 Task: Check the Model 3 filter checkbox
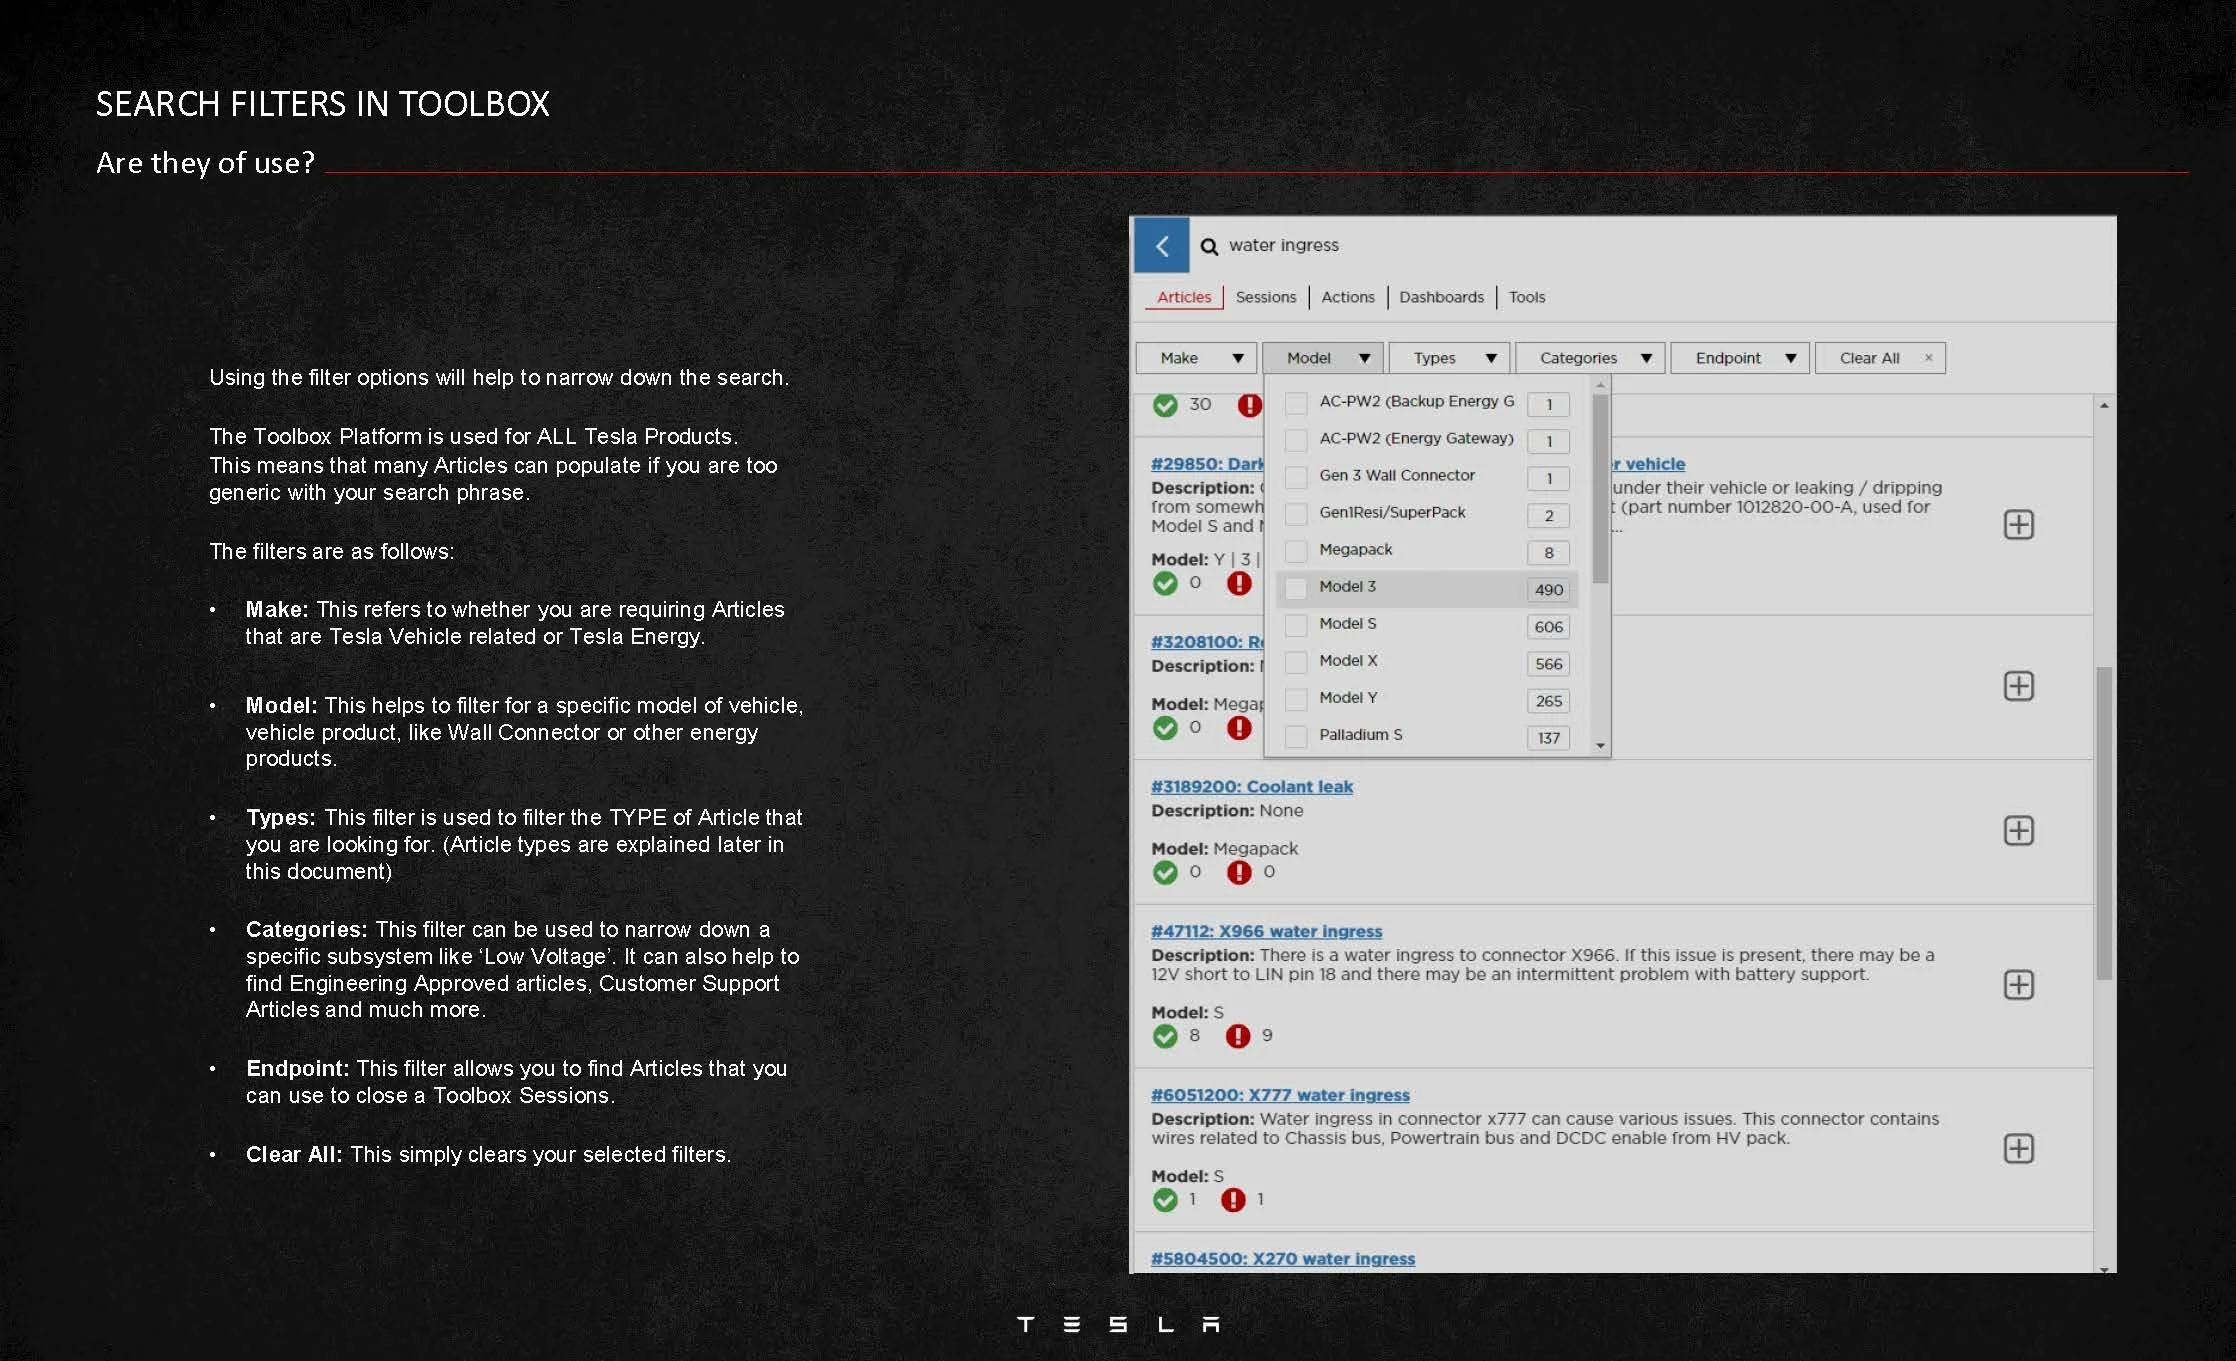point(1296,588)
